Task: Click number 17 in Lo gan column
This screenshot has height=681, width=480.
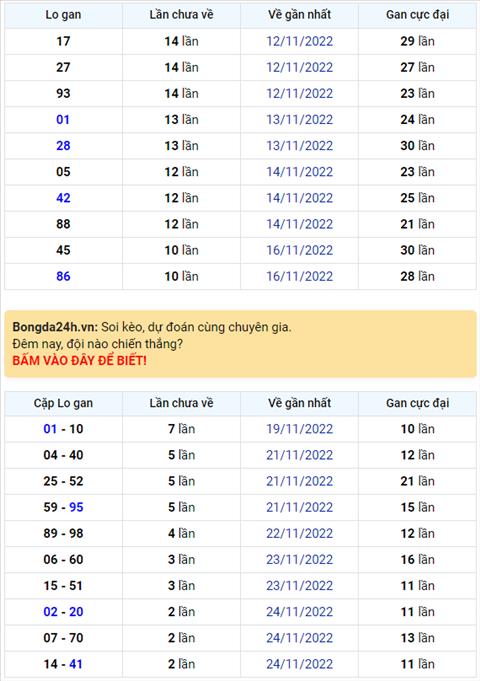Action: point(63,41)
